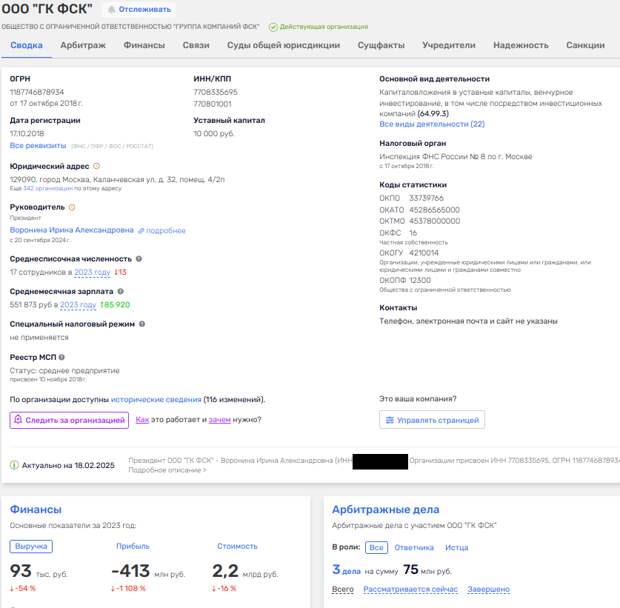Click the info icon beside Юридический адрес
The height and width of the screenshot is (608, 620).
(96, 166)
